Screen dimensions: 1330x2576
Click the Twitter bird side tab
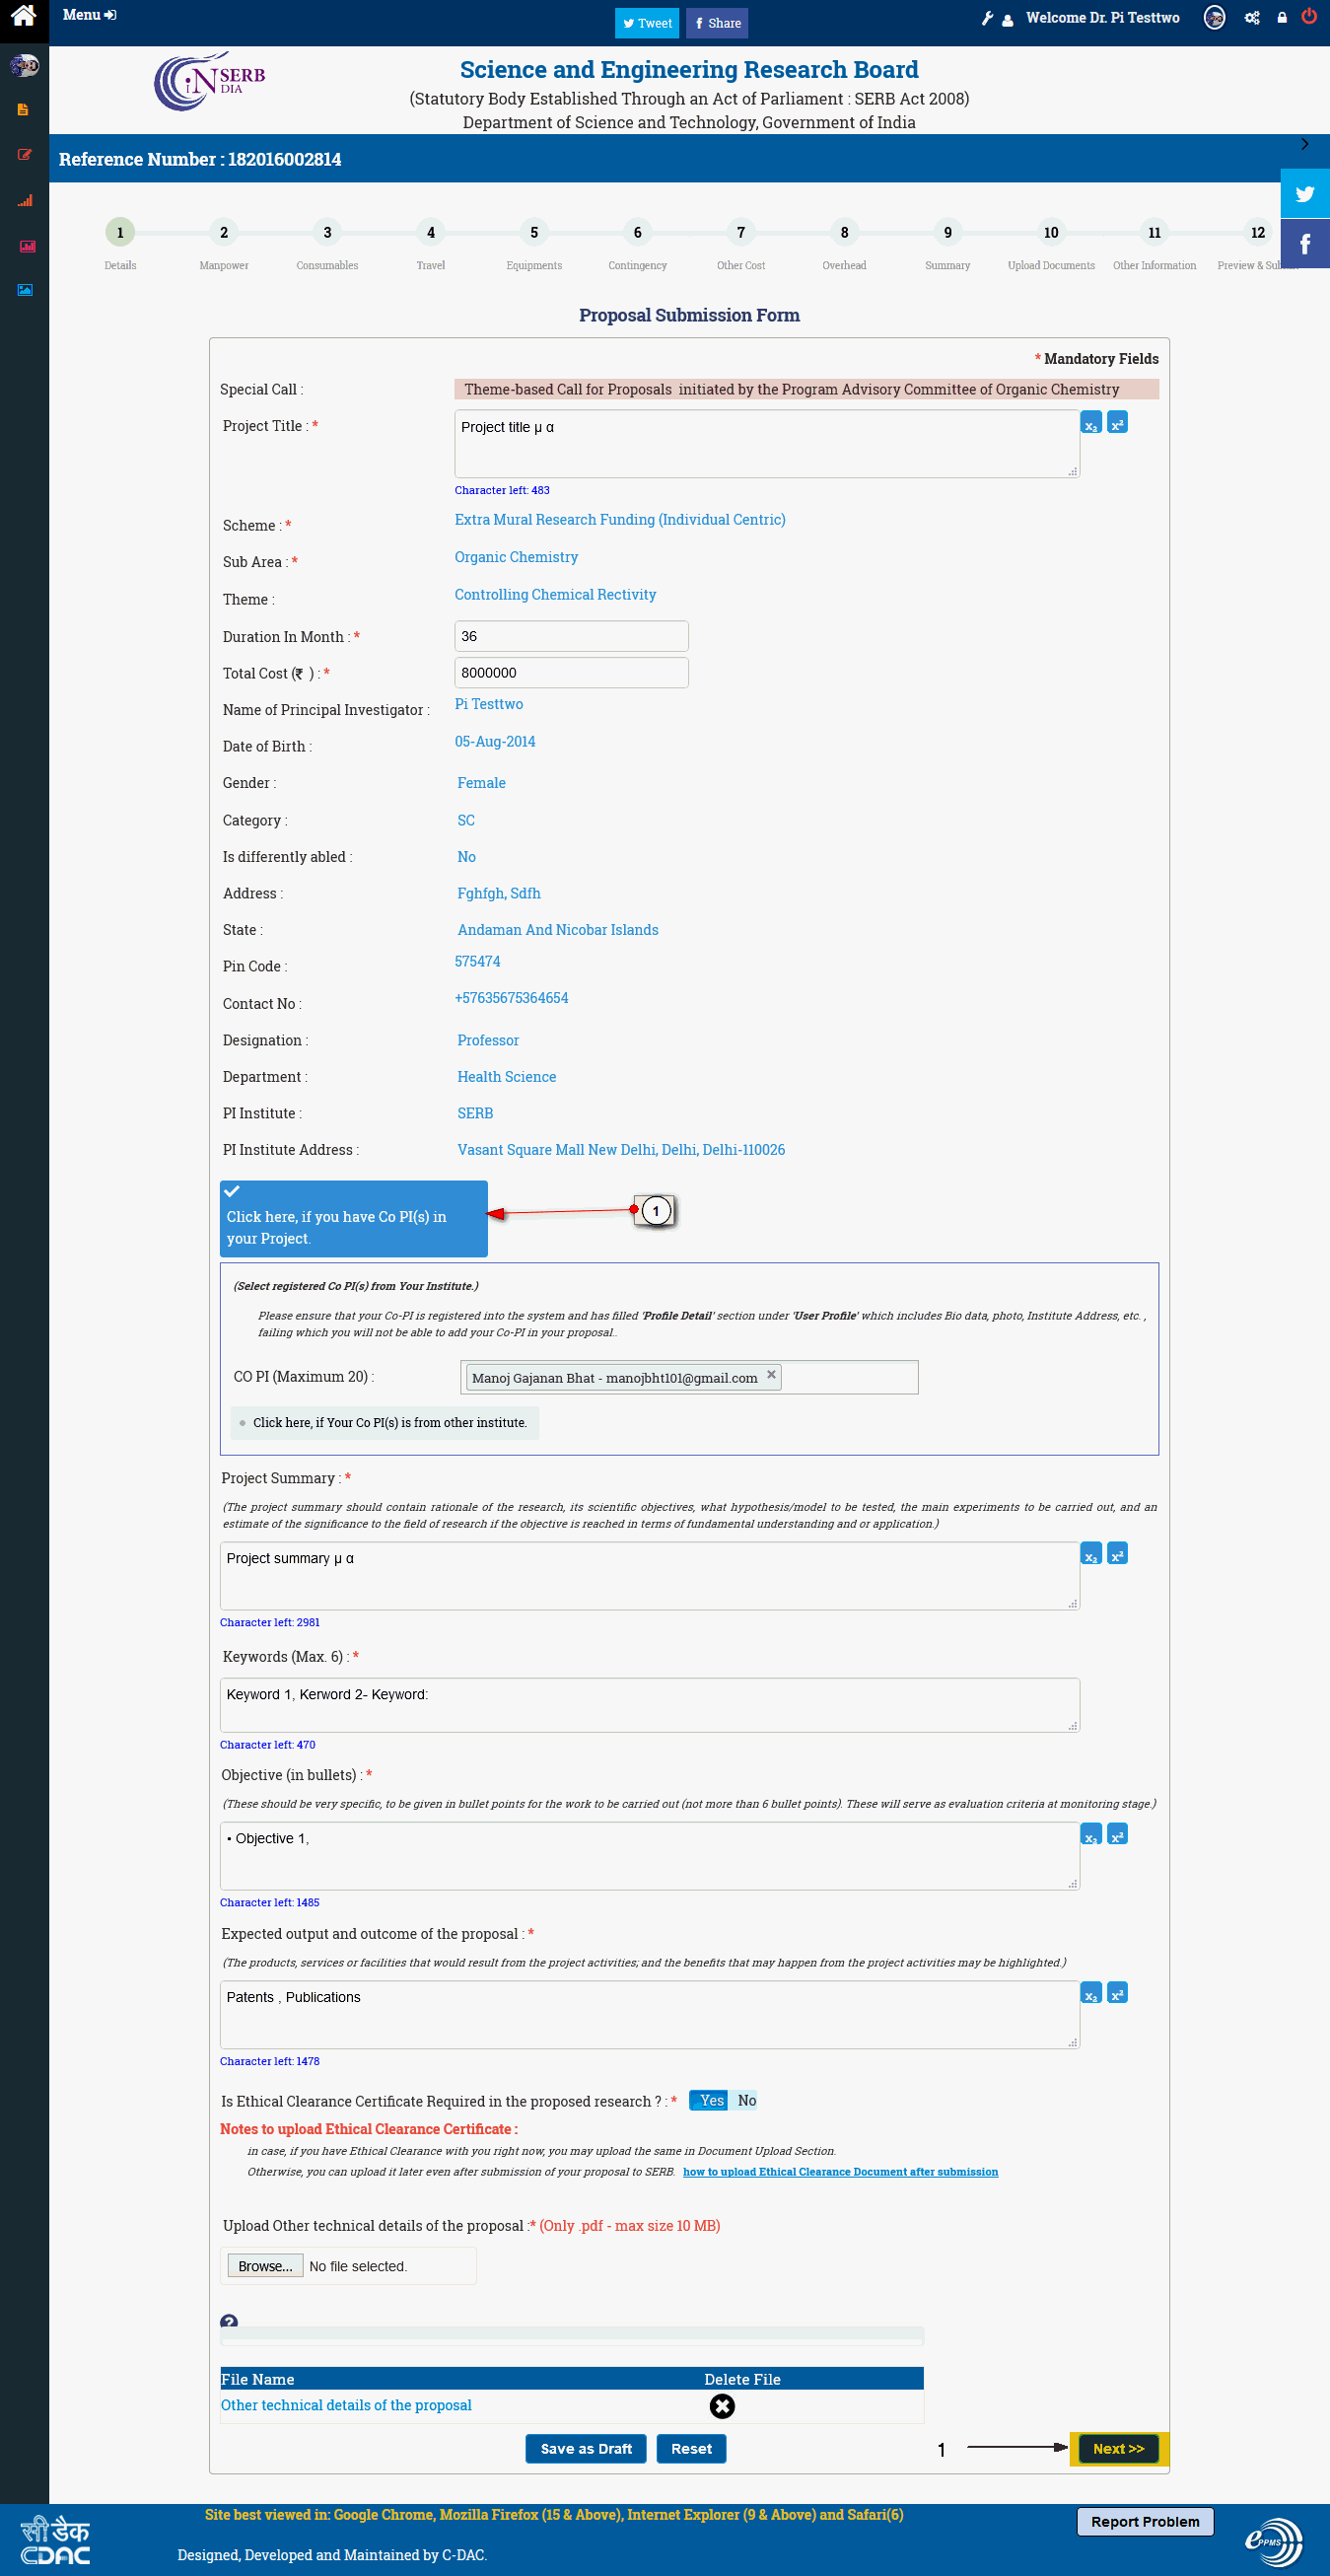tap(1305, 193)
